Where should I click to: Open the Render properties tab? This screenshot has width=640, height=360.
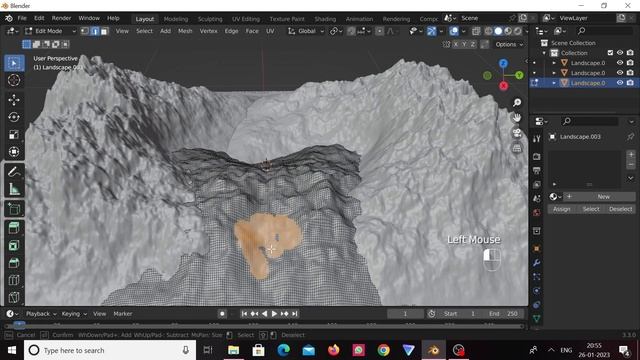click(x=537, y=157)
